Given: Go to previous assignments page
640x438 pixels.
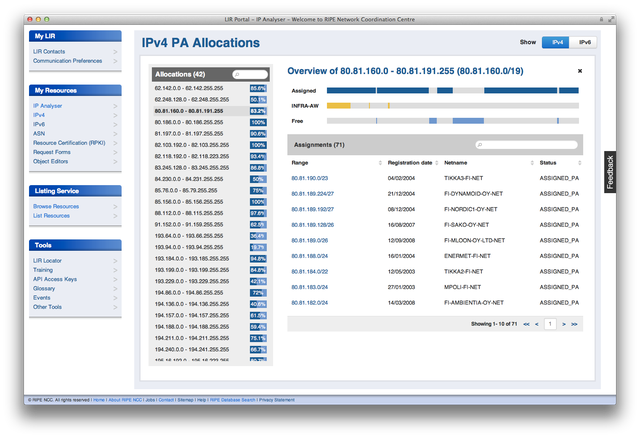Looking at the screenshot, I should pos(537,324).
